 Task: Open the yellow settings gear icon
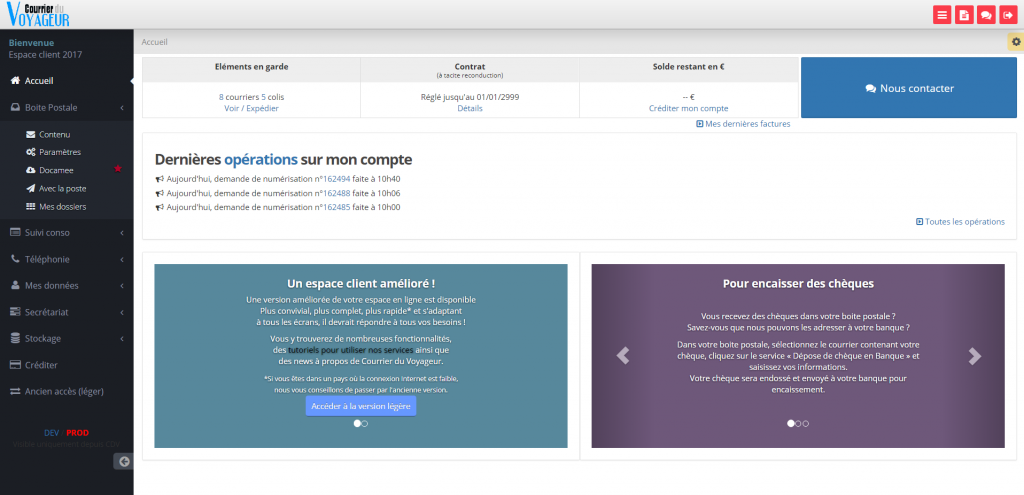click(x=1016, y=42)
